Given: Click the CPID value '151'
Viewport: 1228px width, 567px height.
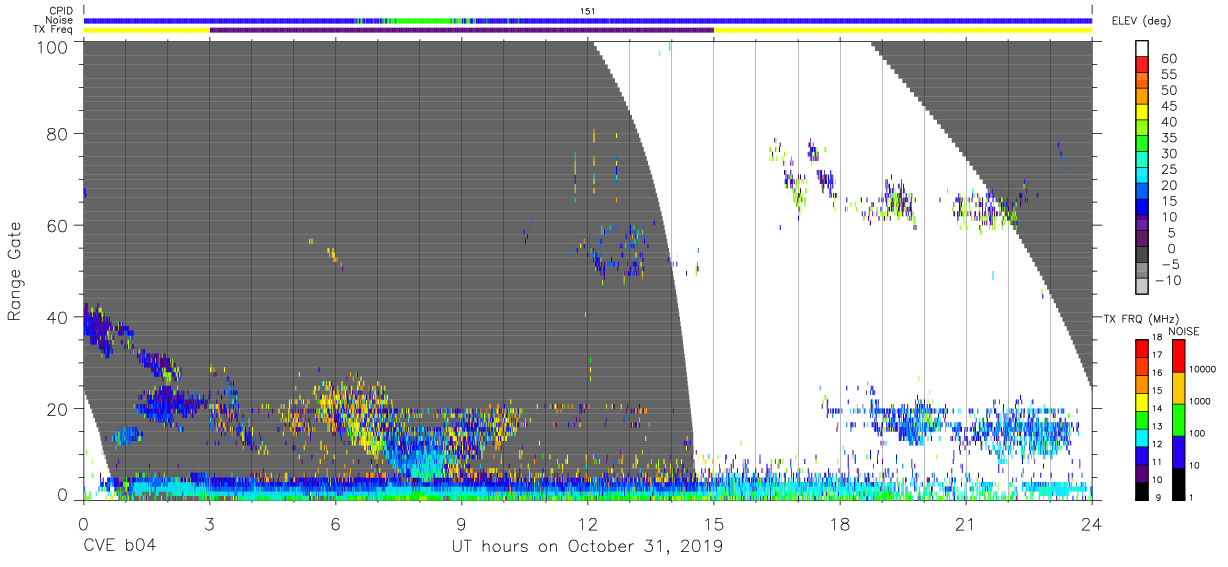Looking at the screenshot, I should 587,10.
